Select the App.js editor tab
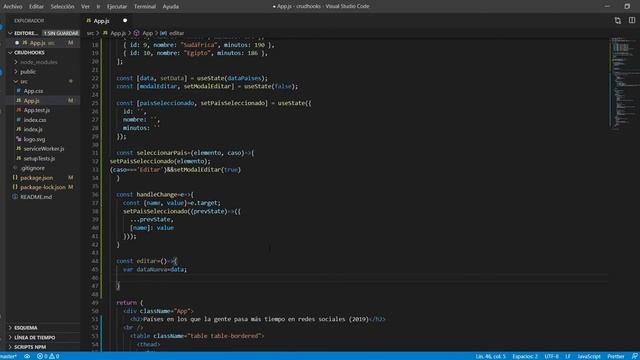640x360 pixels. point(101,20)
